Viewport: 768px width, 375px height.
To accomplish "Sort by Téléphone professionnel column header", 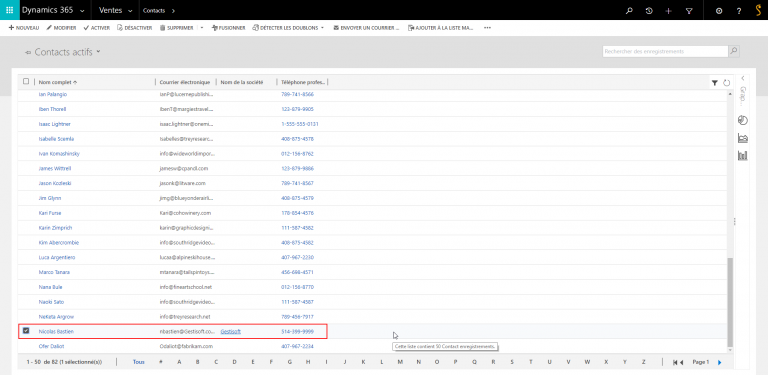I will [303, 82].
